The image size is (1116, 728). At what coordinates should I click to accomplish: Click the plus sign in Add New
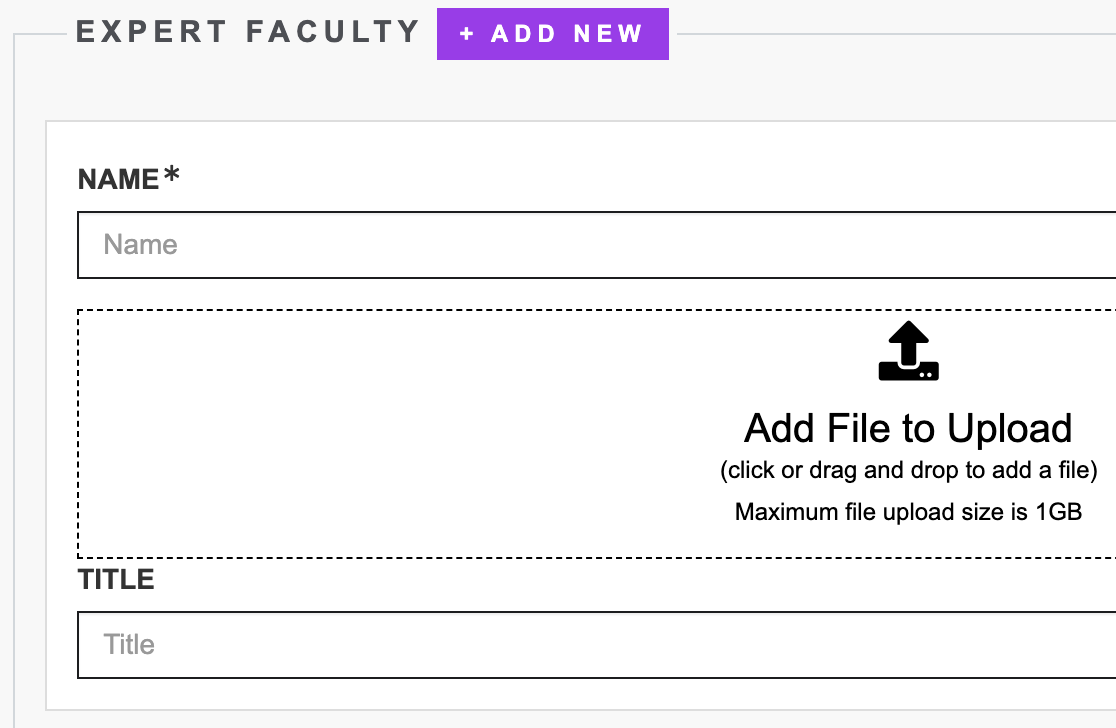point(467,34)
